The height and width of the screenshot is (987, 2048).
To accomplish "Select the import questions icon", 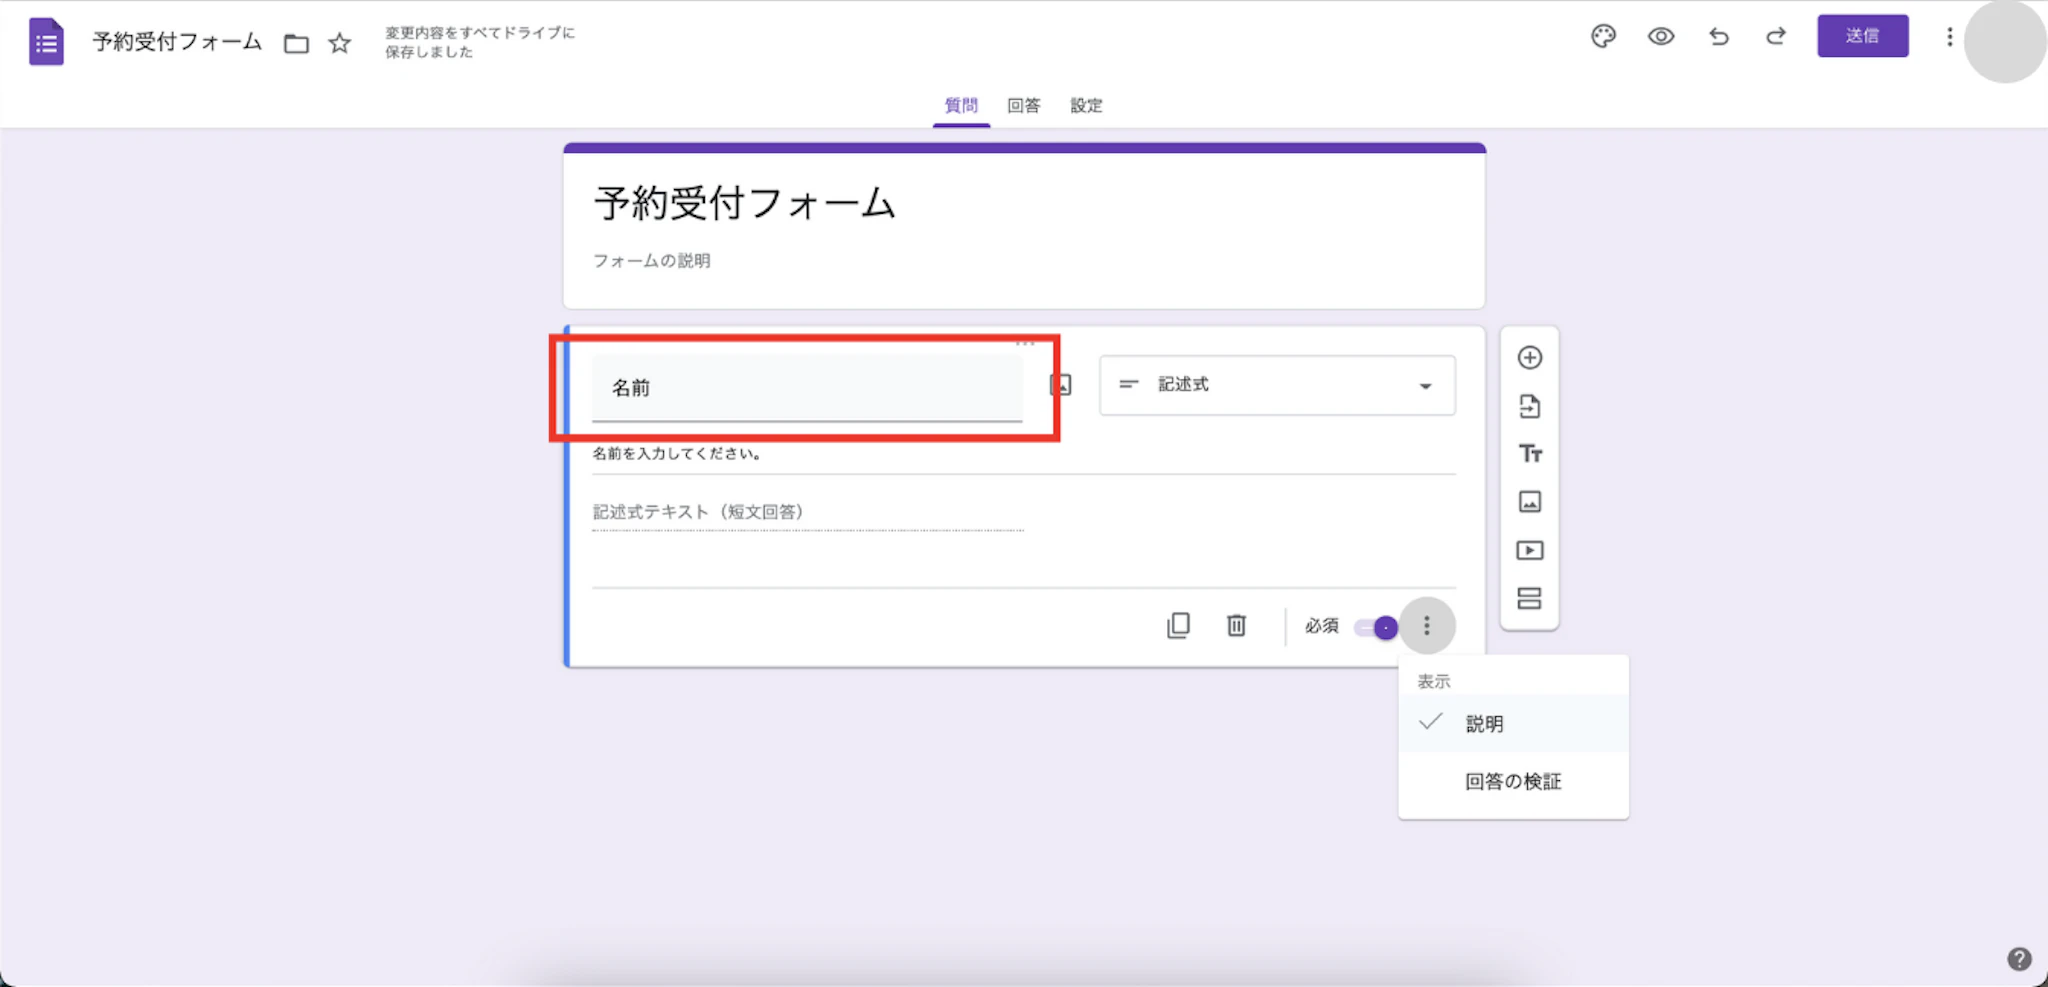I will [1530, 406].
